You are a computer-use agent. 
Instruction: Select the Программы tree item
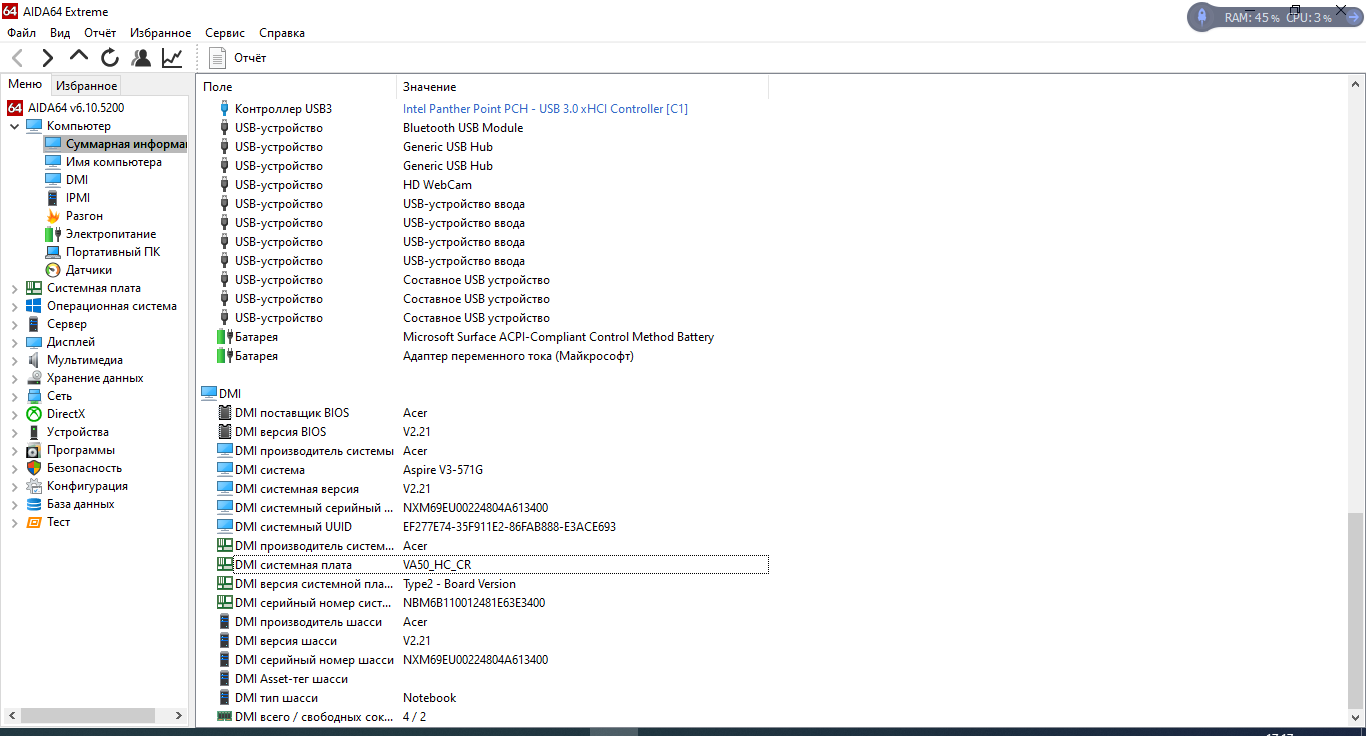pyautogui.click(x=81, y=450)
